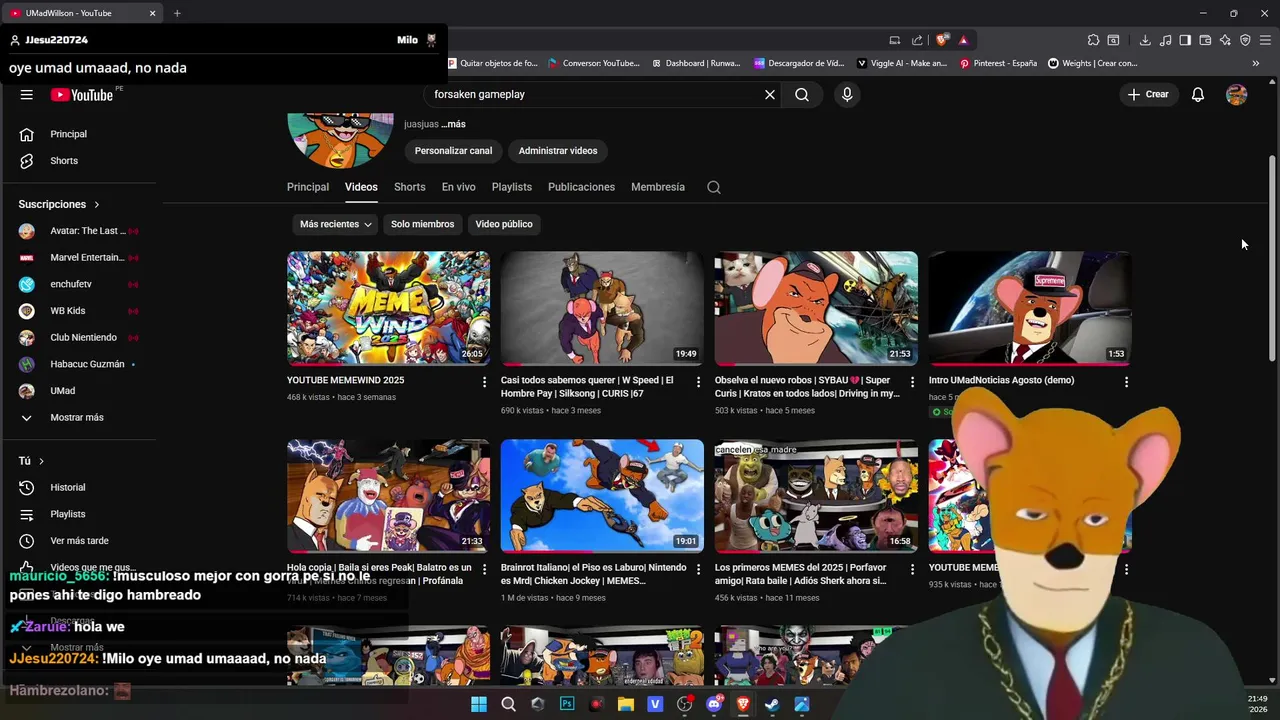Switch to the Playlists channel tab

(512, 187)
